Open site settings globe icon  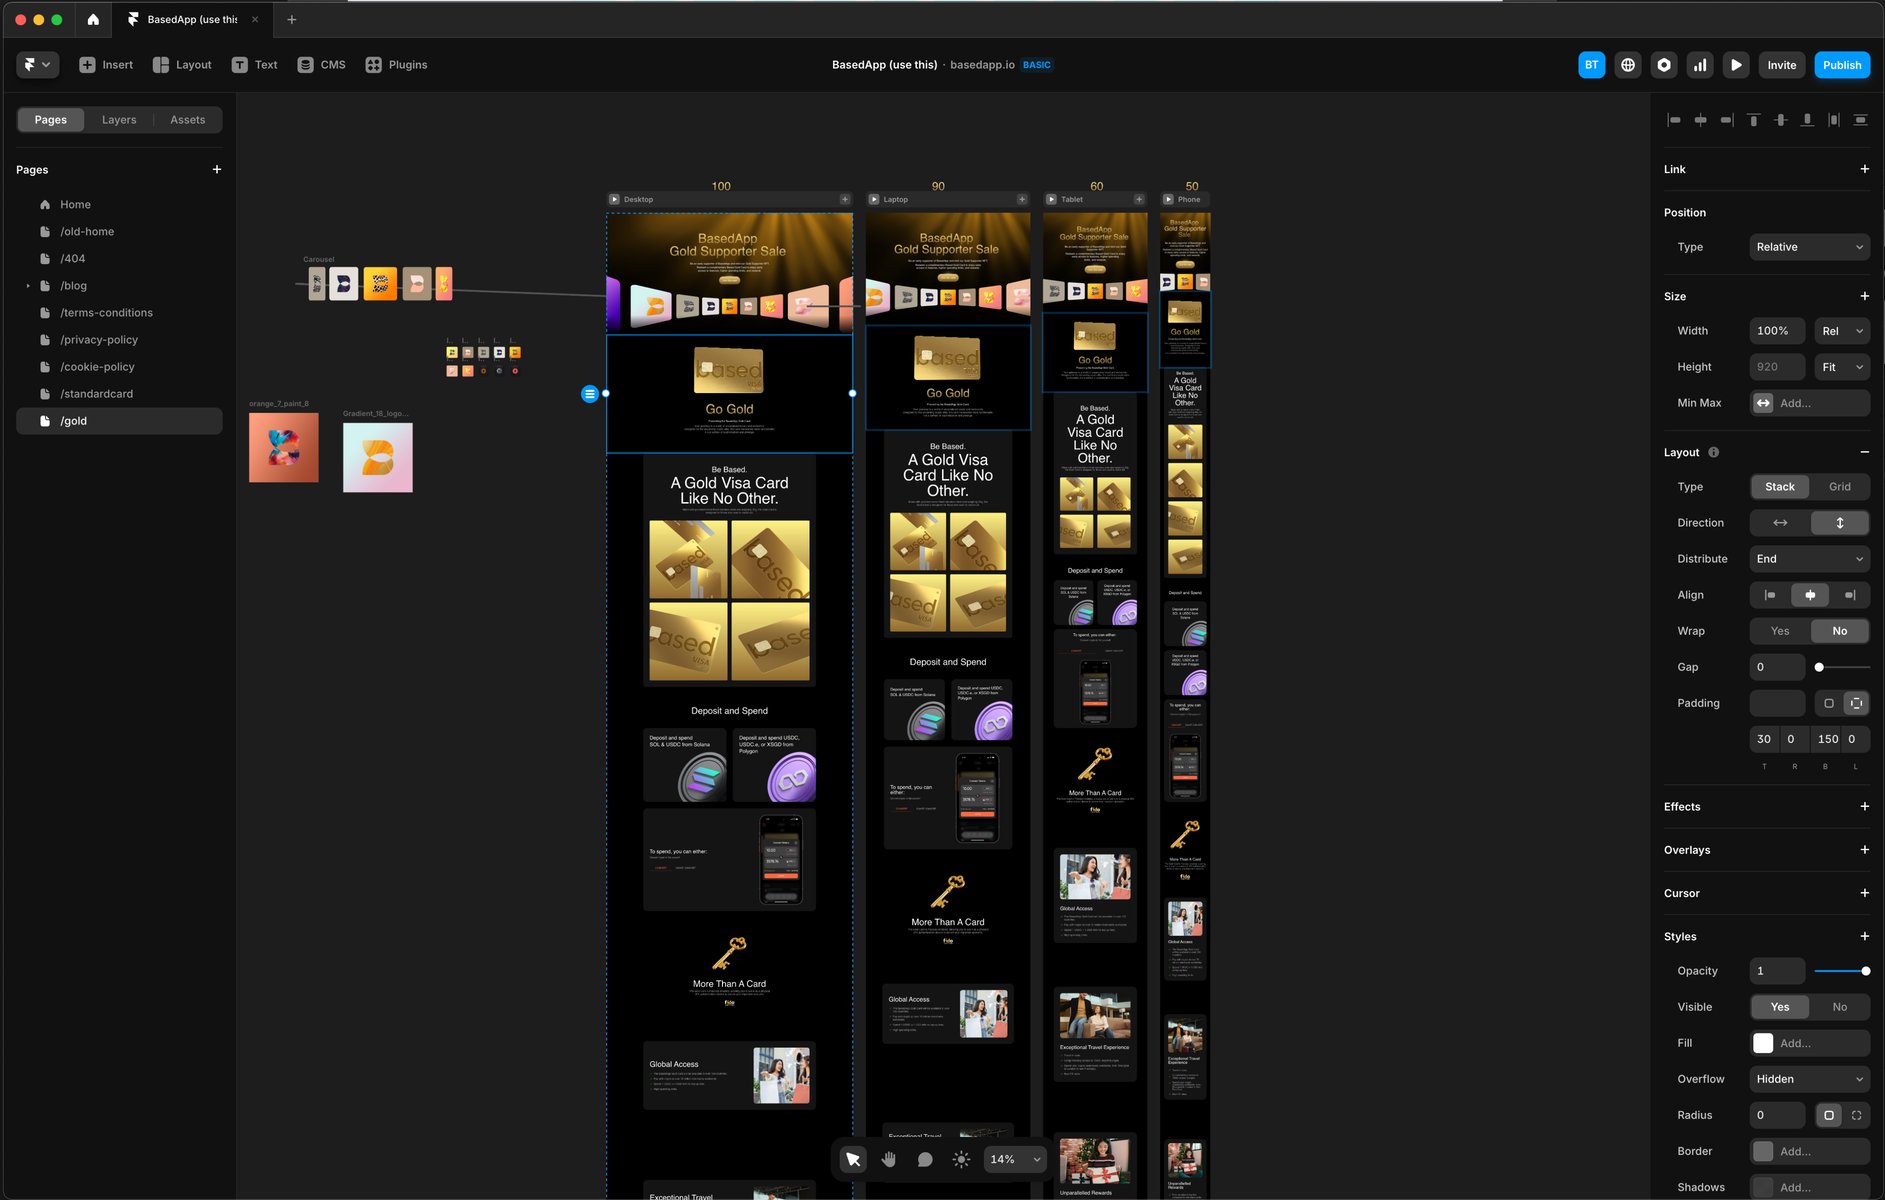point(1628,65)
